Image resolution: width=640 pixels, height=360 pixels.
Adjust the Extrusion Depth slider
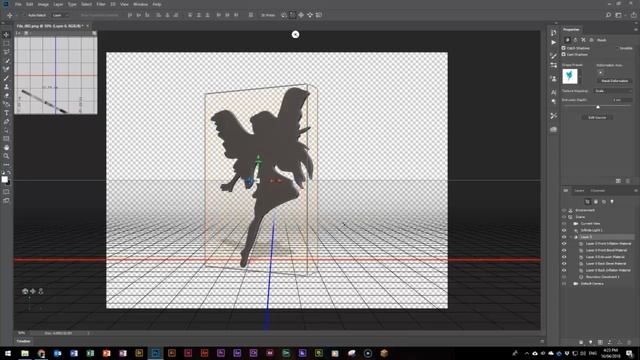tap(598, 107)
